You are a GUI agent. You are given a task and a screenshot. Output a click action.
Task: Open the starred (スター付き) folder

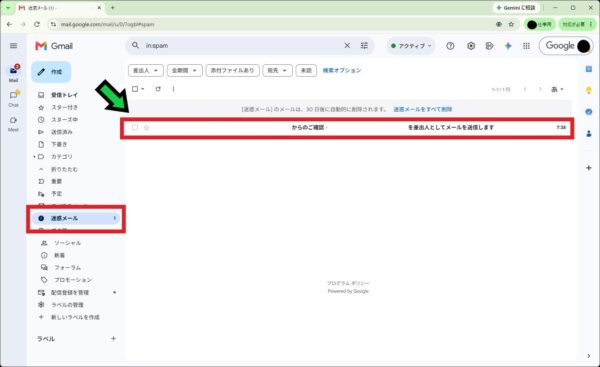point(64,108)
